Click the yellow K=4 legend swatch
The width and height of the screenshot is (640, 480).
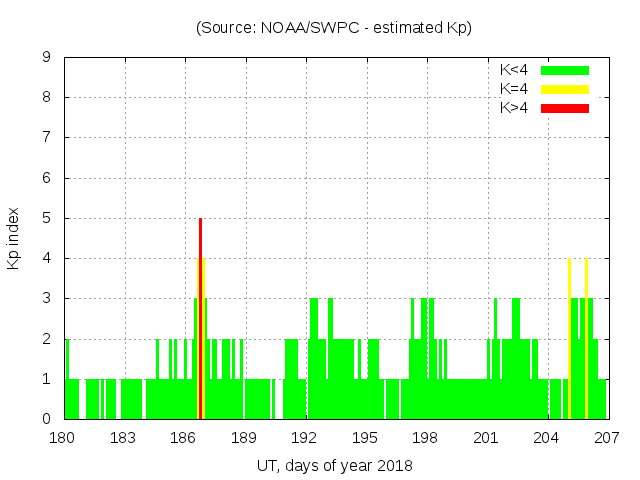click(565, 89)
